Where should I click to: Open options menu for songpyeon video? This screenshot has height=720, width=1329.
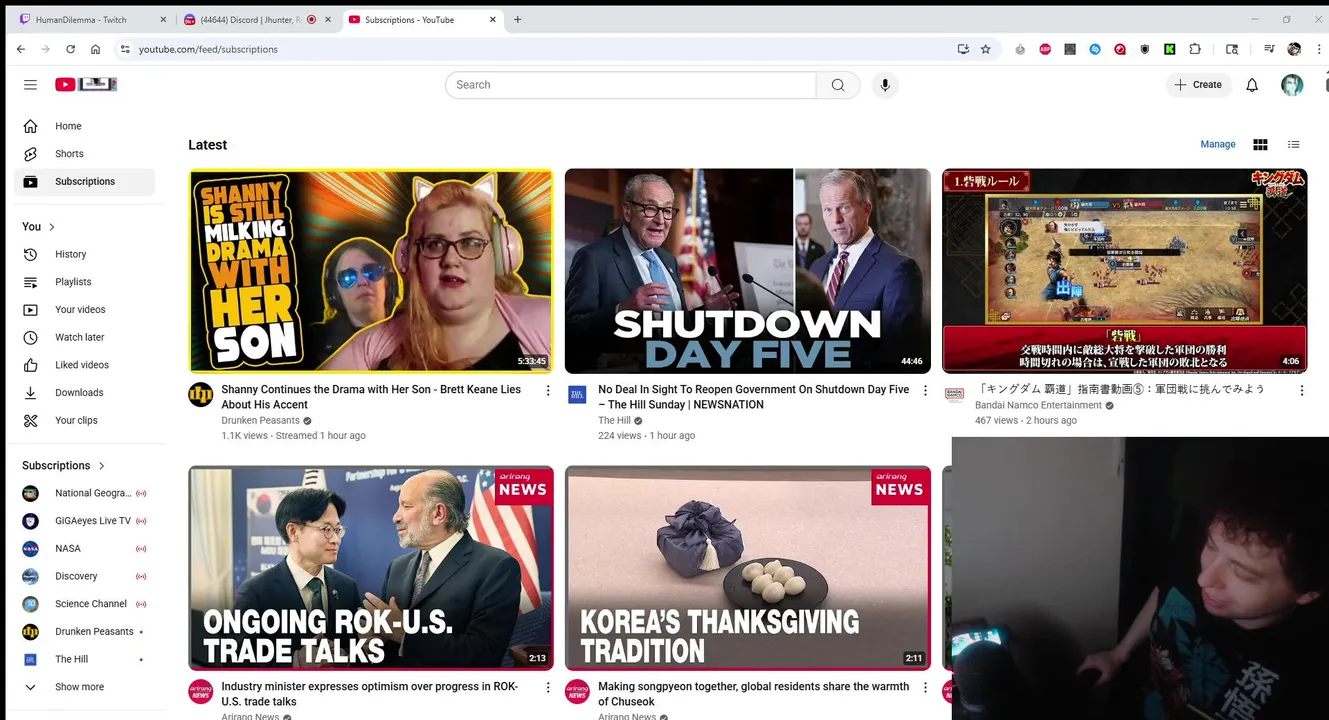pyautogui.click(x=925, y=688)
